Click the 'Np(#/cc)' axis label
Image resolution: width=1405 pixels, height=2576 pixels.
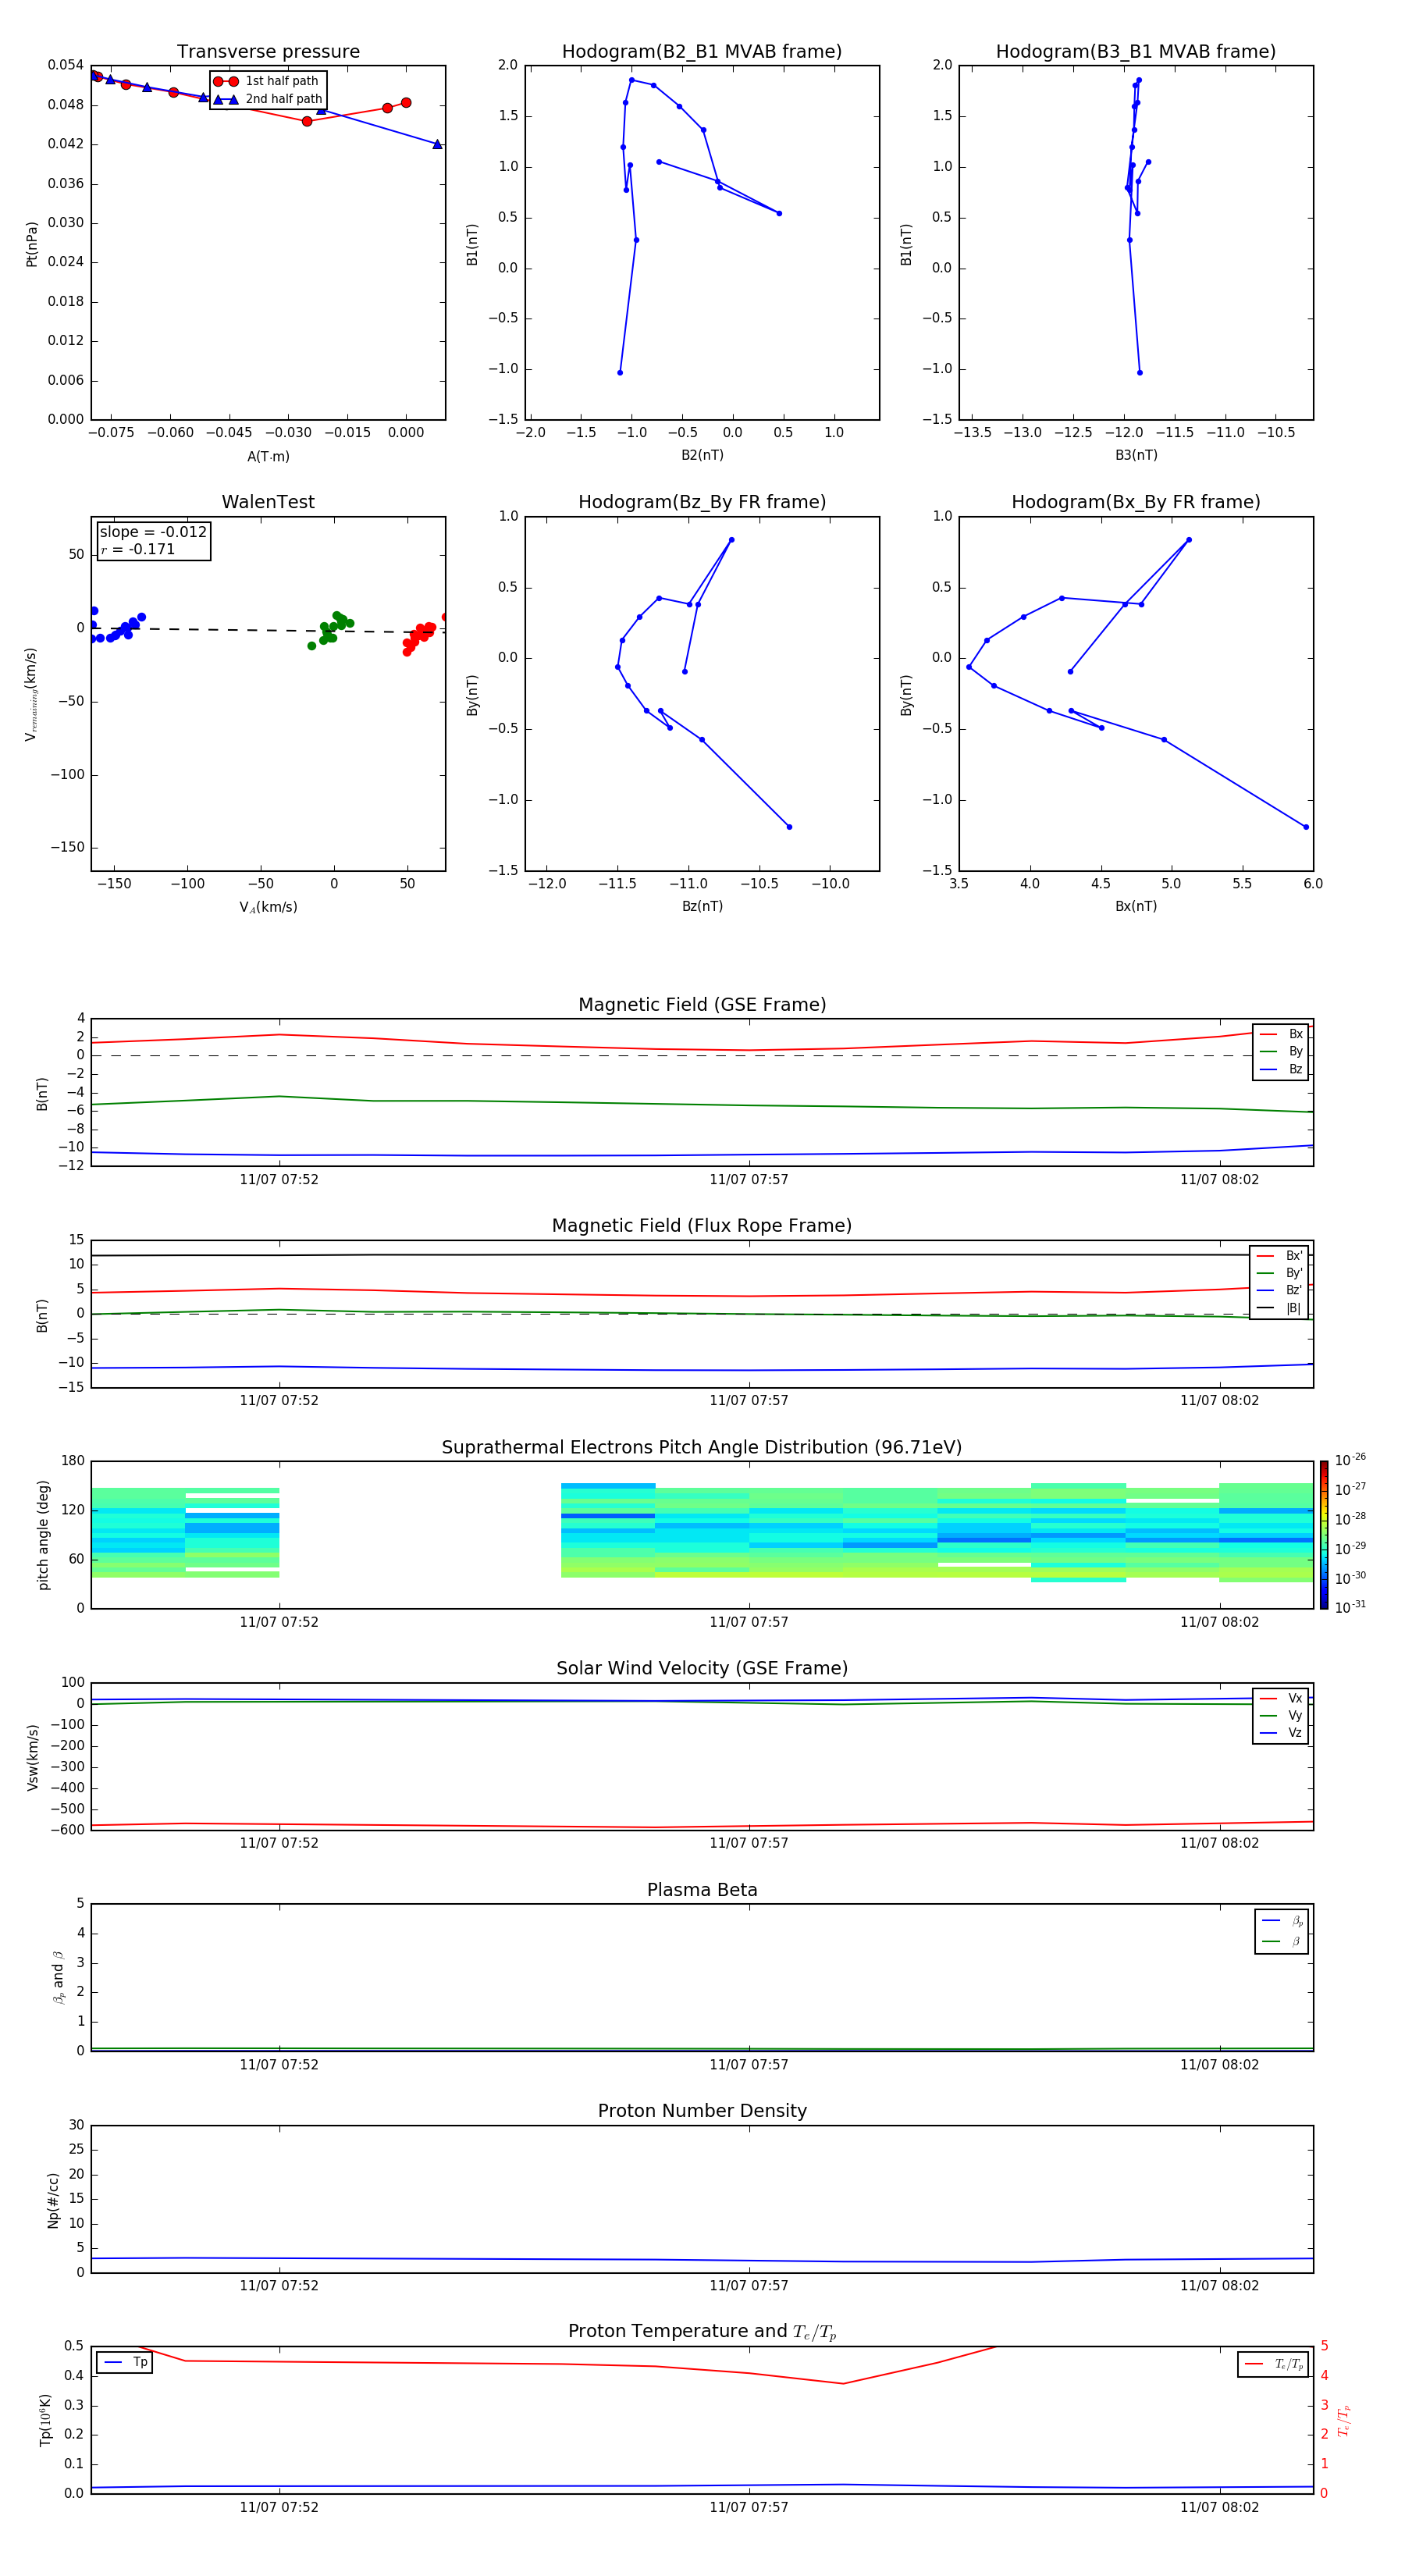click(x=53, y=2200)
